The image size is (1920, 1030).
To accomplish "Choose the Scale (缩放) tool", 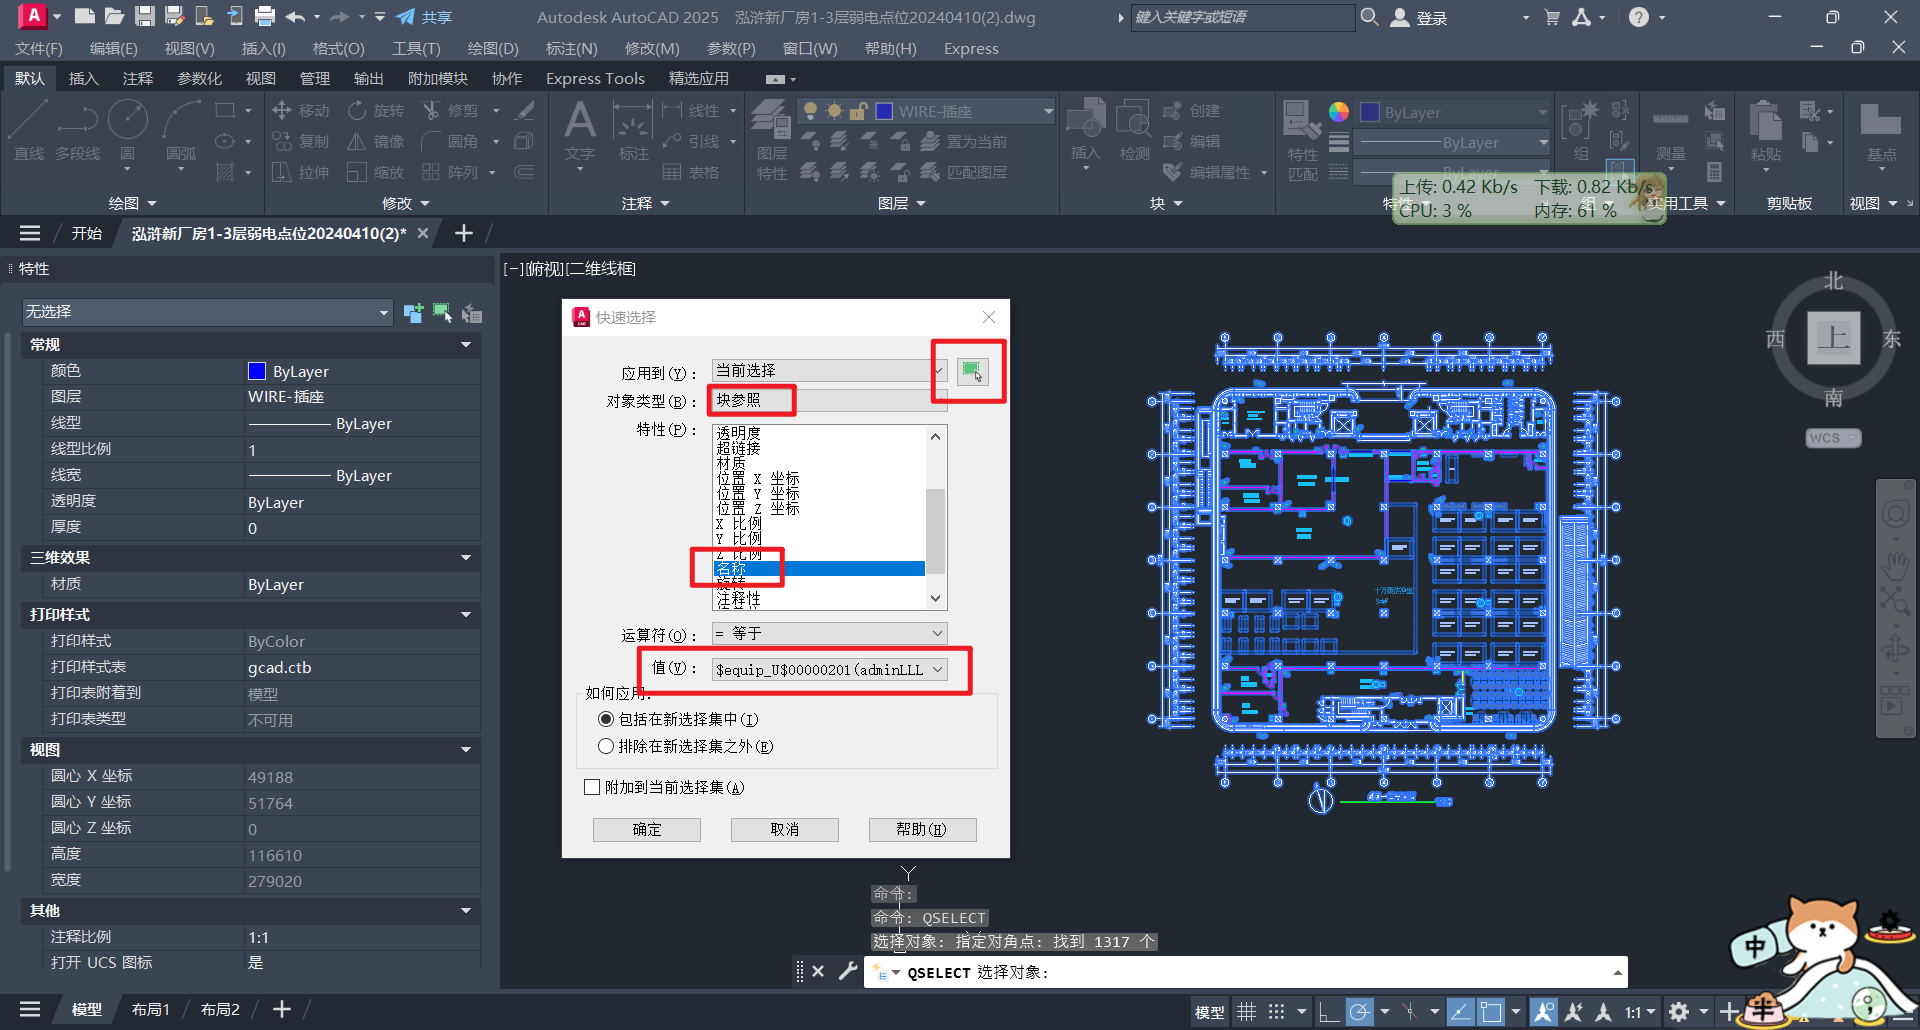I will (x=376, y=172).
